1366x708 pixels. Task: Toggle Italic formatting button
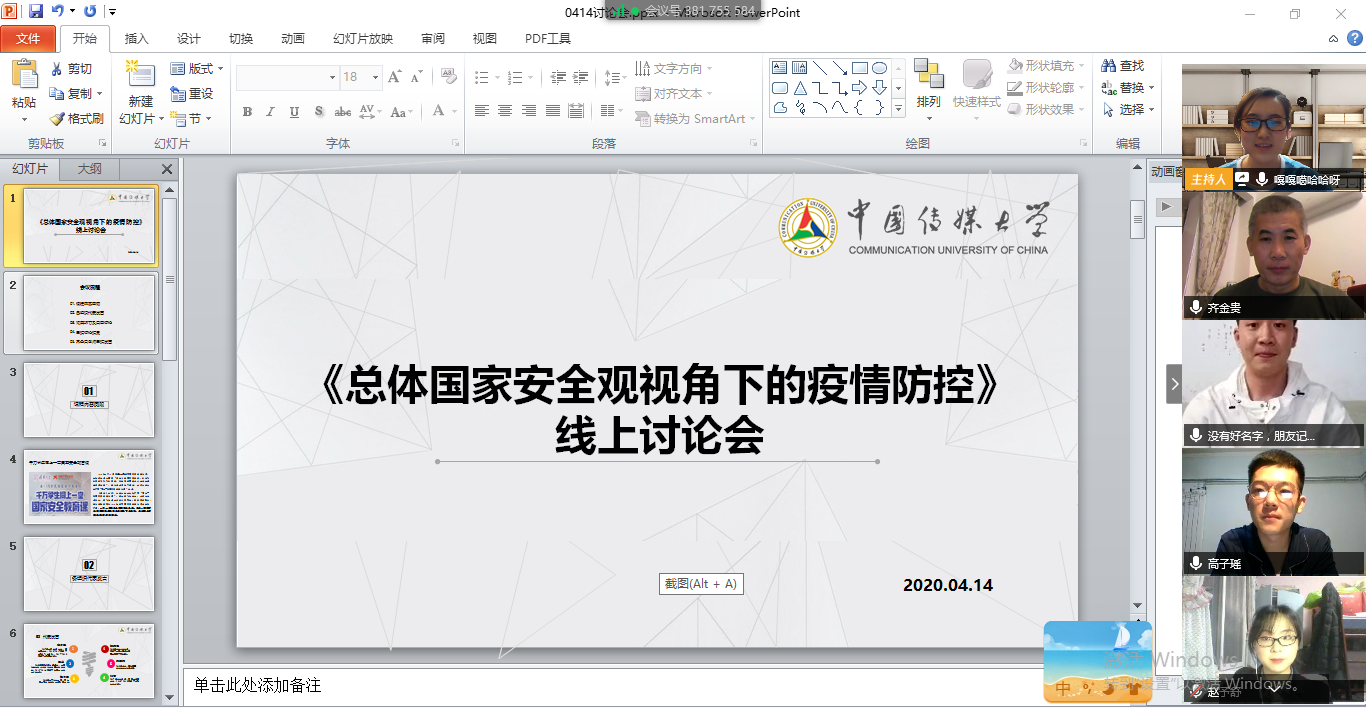[x=270, y=112]
